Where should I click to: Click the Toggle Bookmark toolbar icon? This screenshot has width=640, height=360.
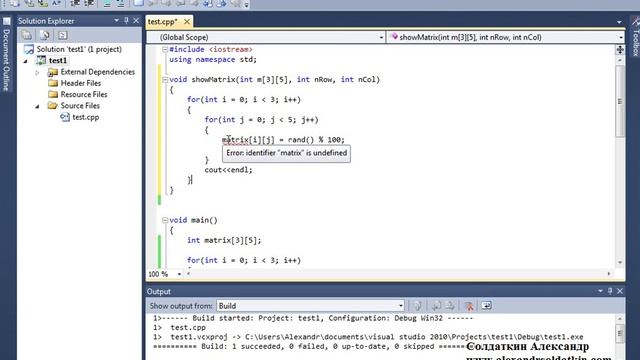pyautogui.click(x=139, y=3)
